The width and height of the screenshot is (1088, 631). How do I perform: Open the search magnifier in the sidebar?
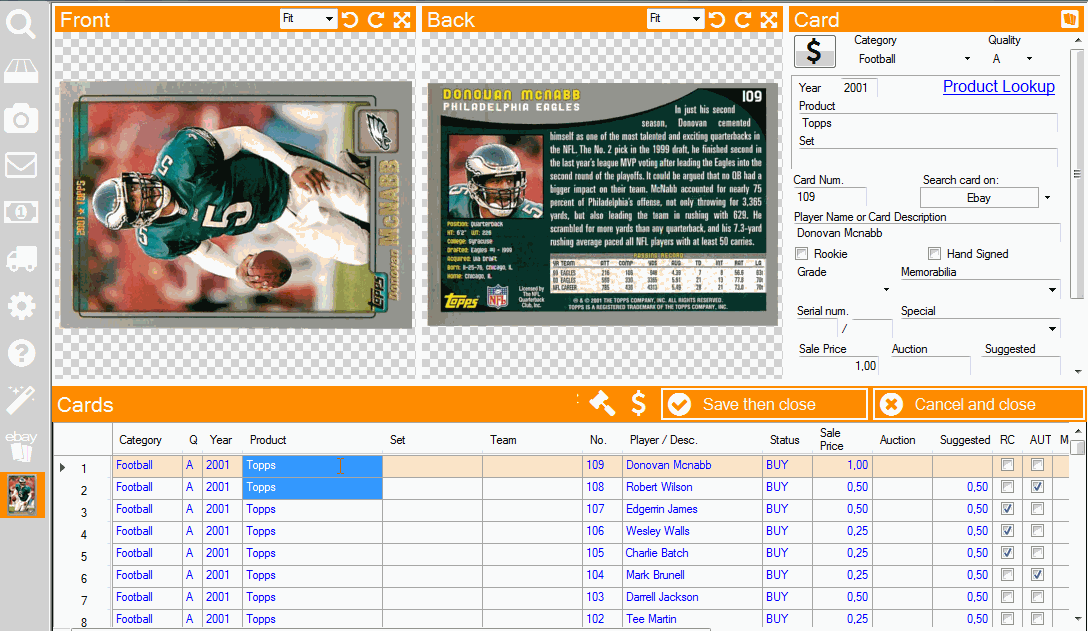click(21, 23)
